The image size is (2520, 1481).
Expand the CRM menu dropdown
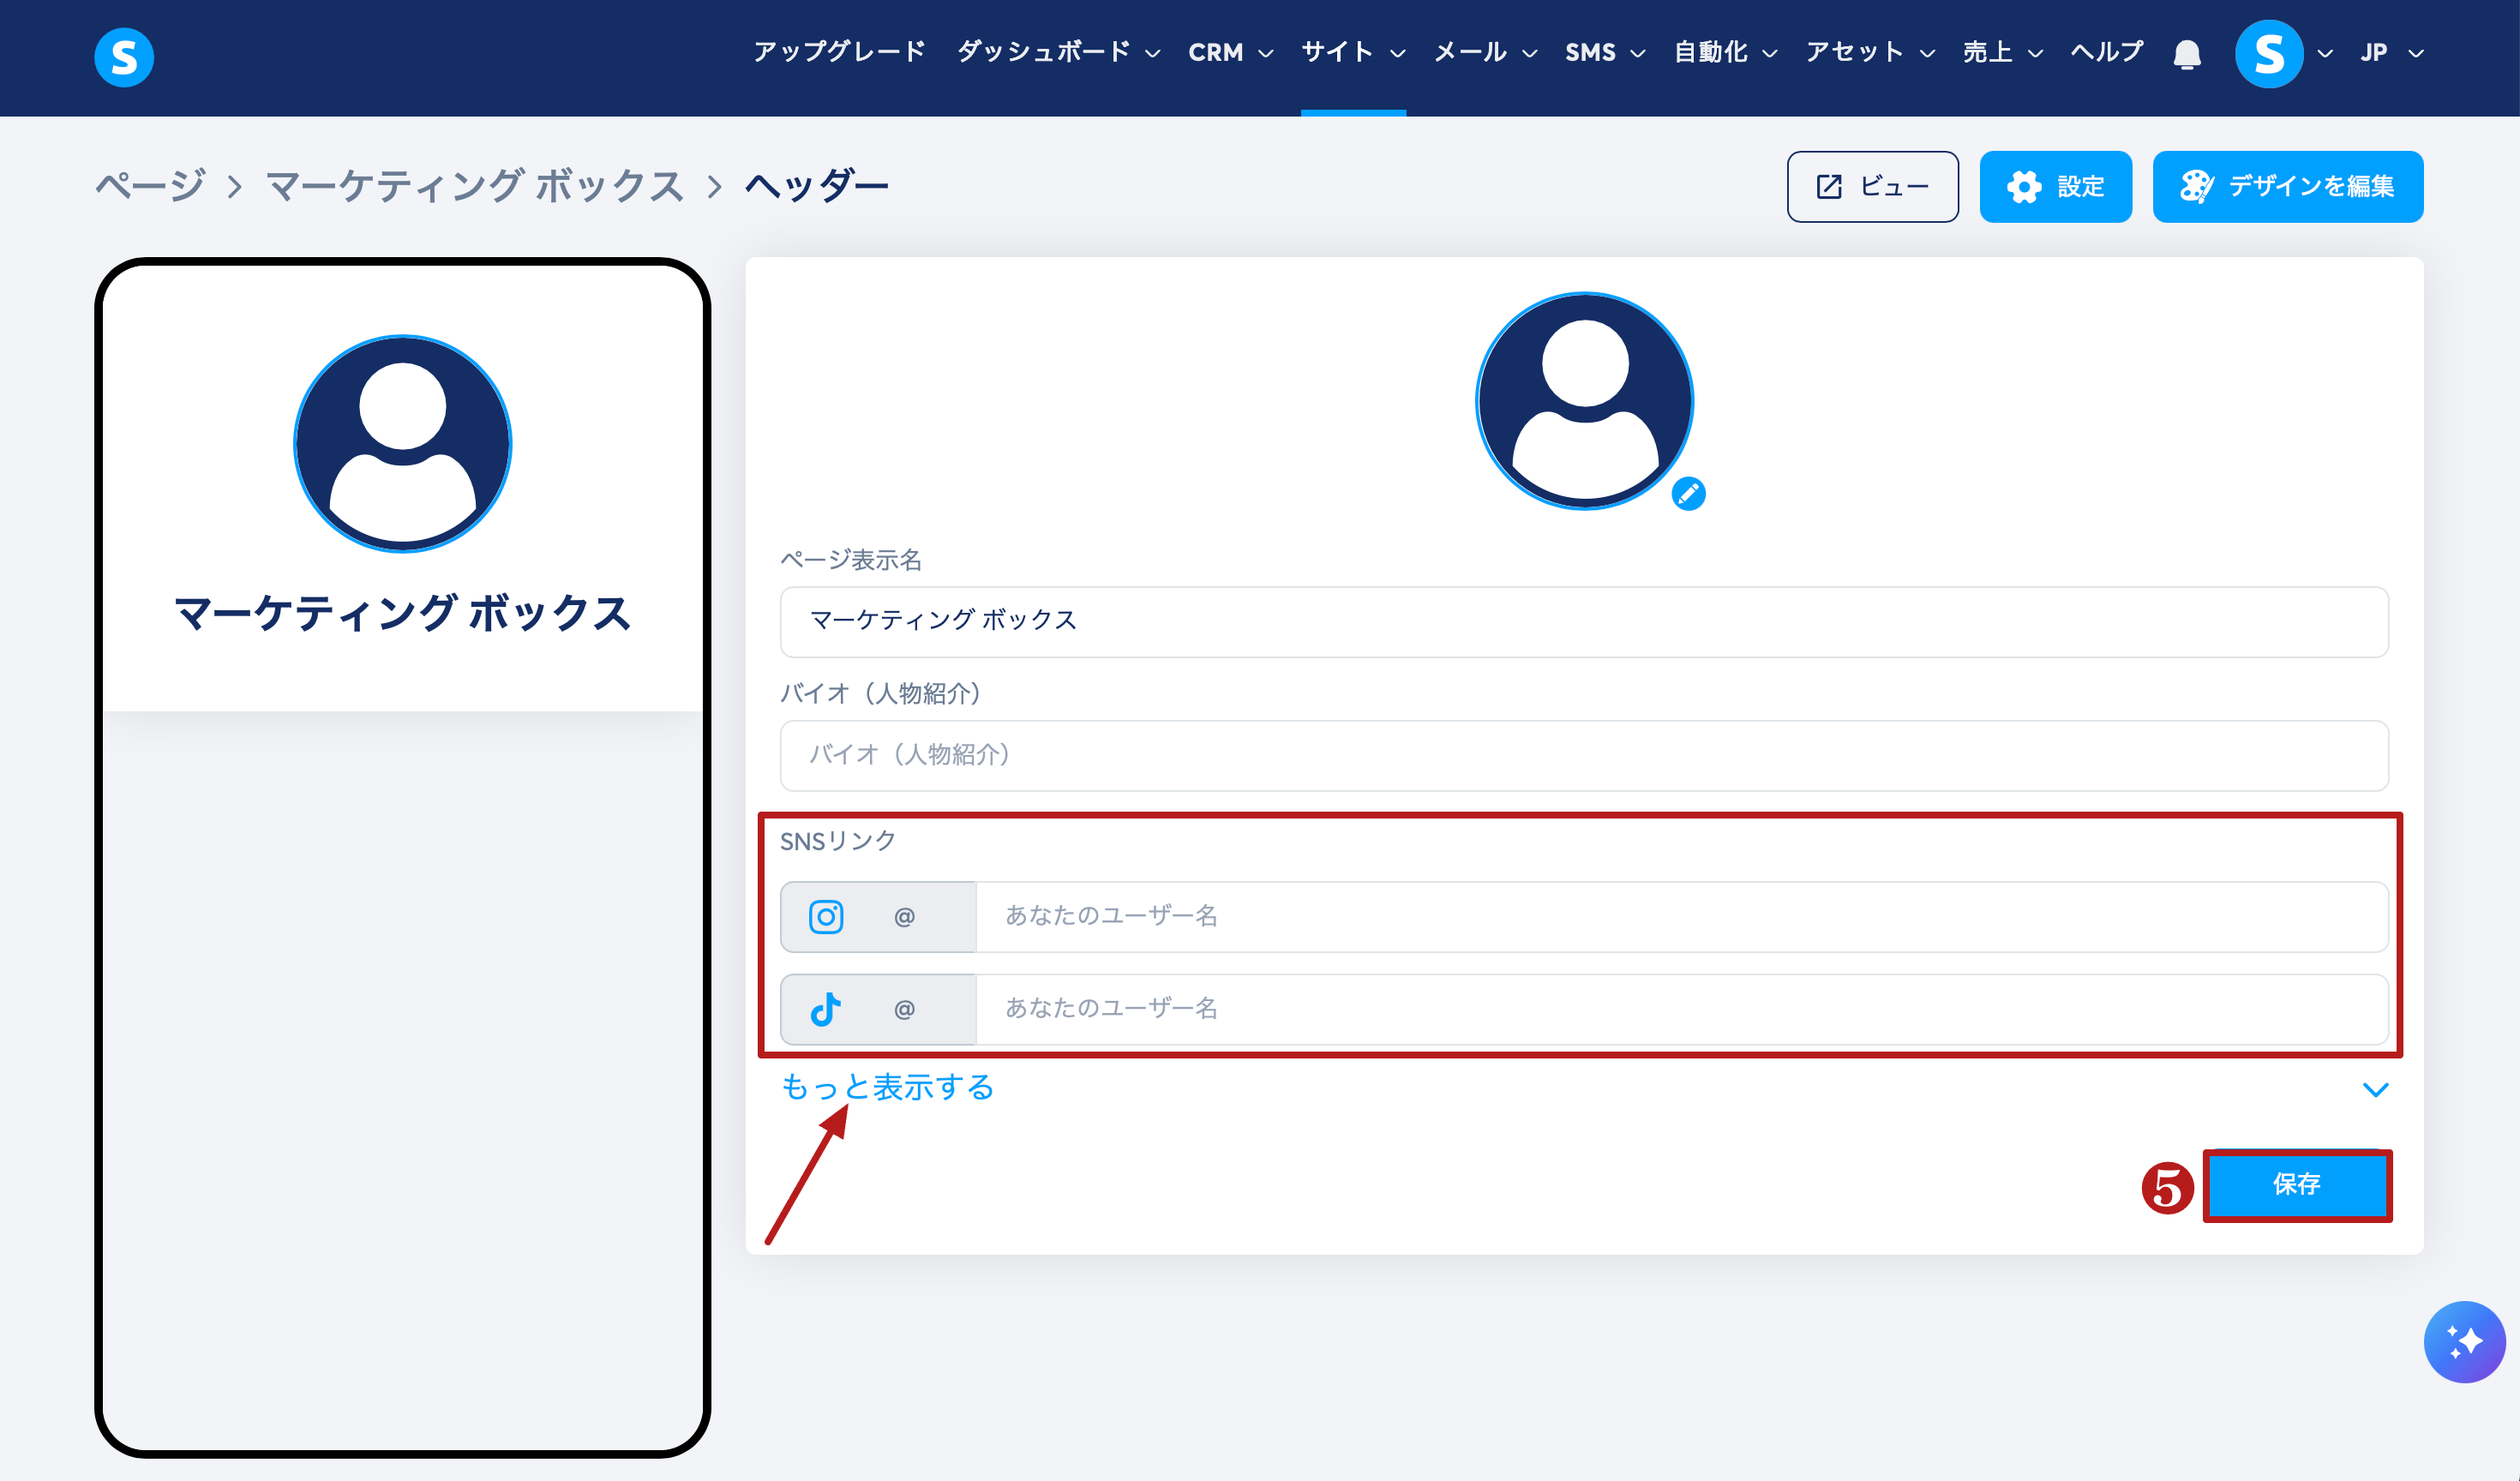(1230, 53)
